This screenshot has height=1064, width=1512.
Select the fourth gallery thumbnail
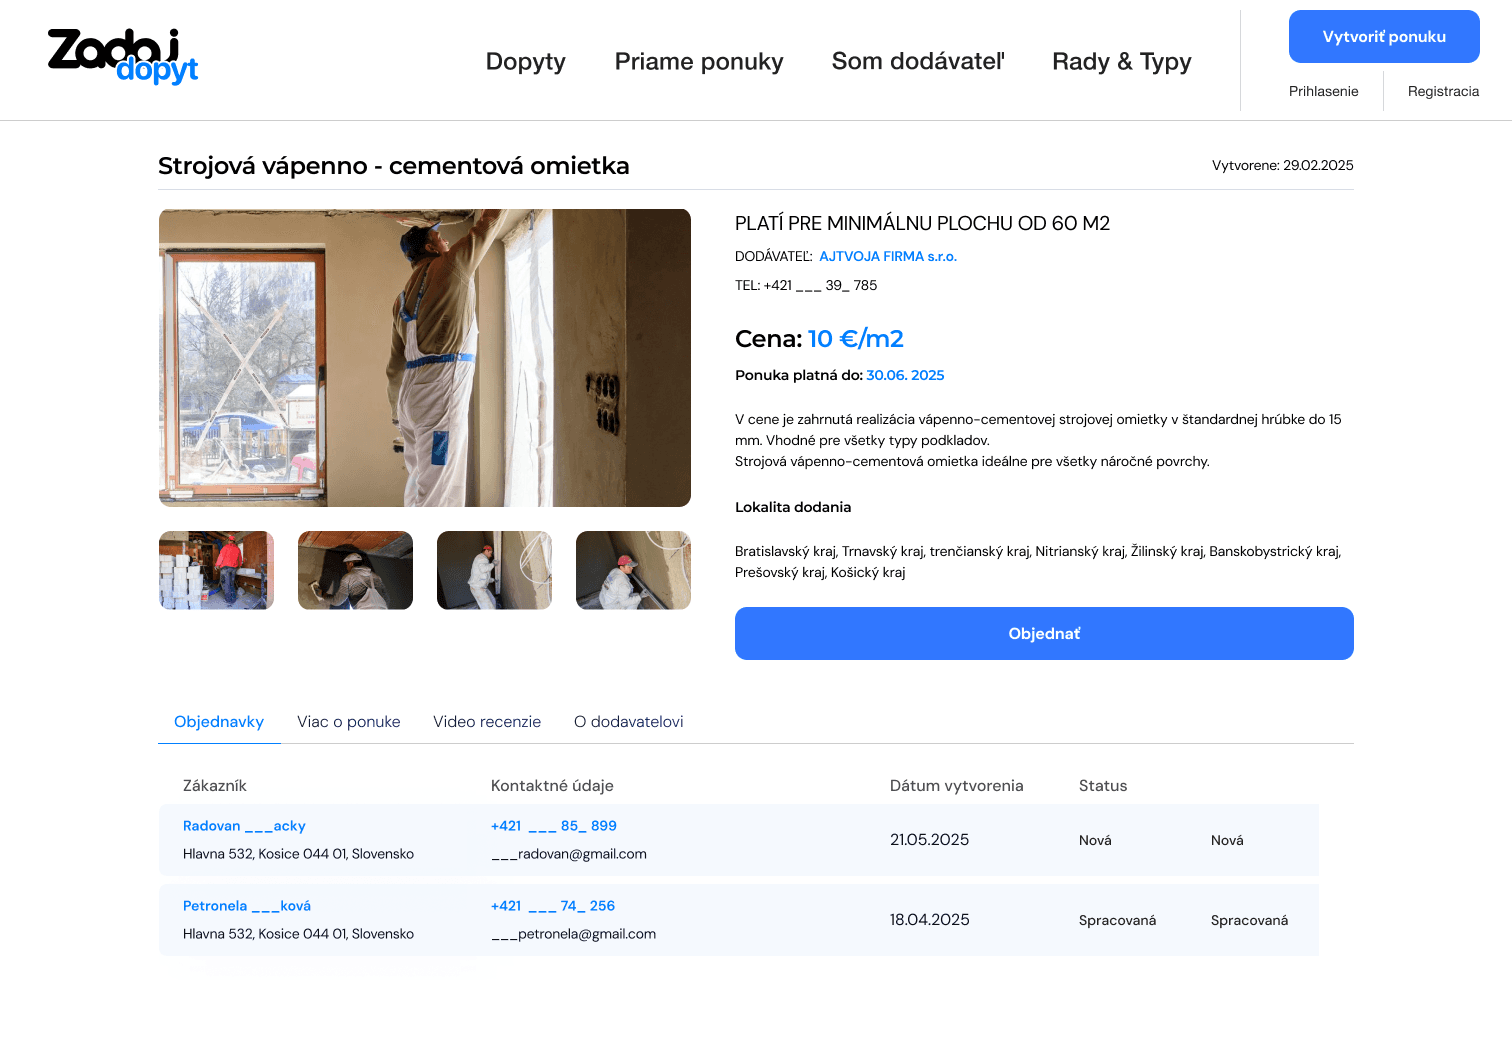633,570
